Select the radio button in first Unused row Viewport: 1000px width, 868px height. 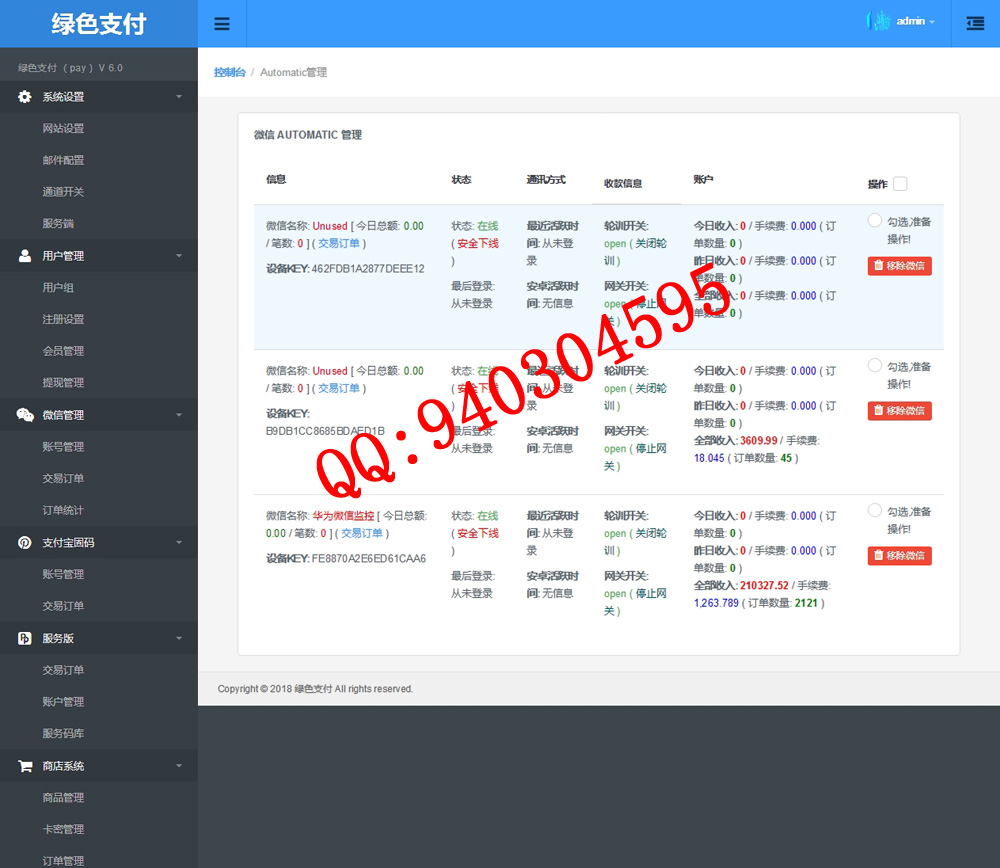click(875, 221)
